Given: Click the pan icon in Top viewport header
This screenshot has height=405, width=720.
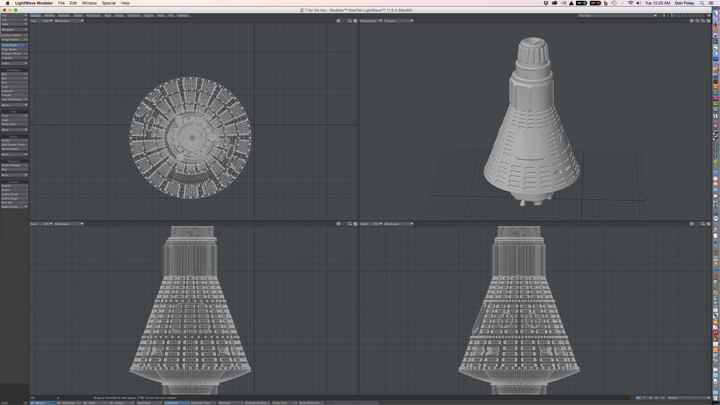Looking at the screenshot, I should point(338,21).
